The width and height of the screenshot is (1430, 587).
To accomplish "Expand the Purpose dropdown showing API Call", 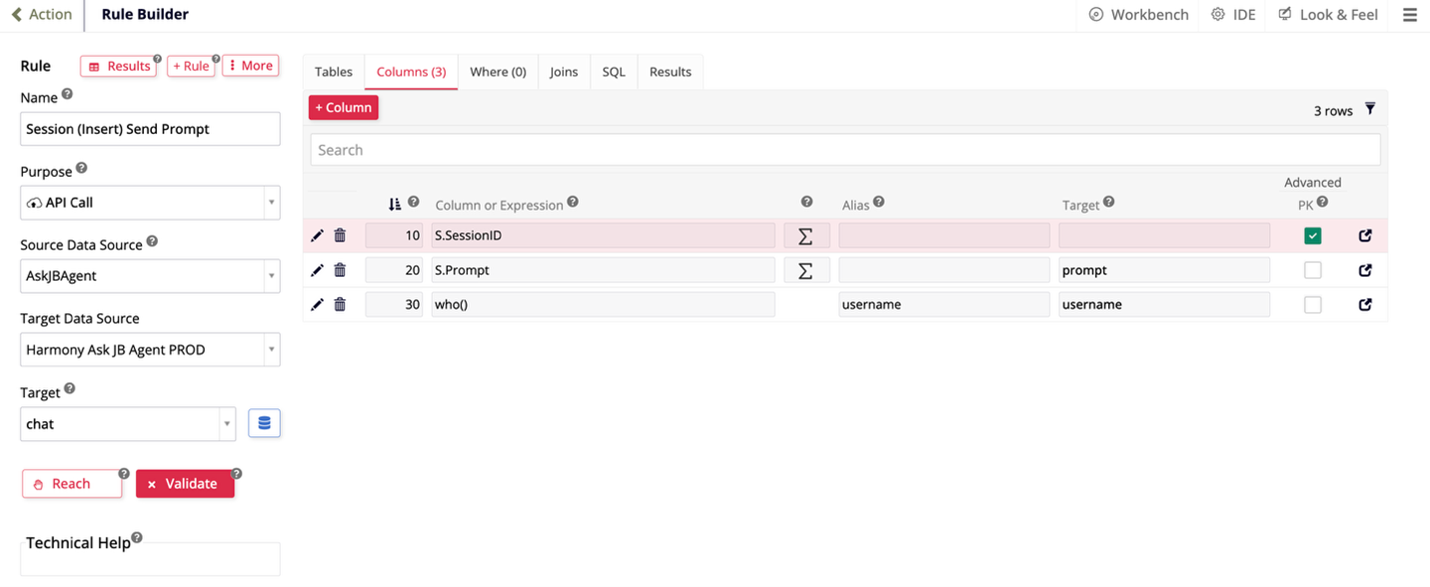I will [x=150, y=202].
